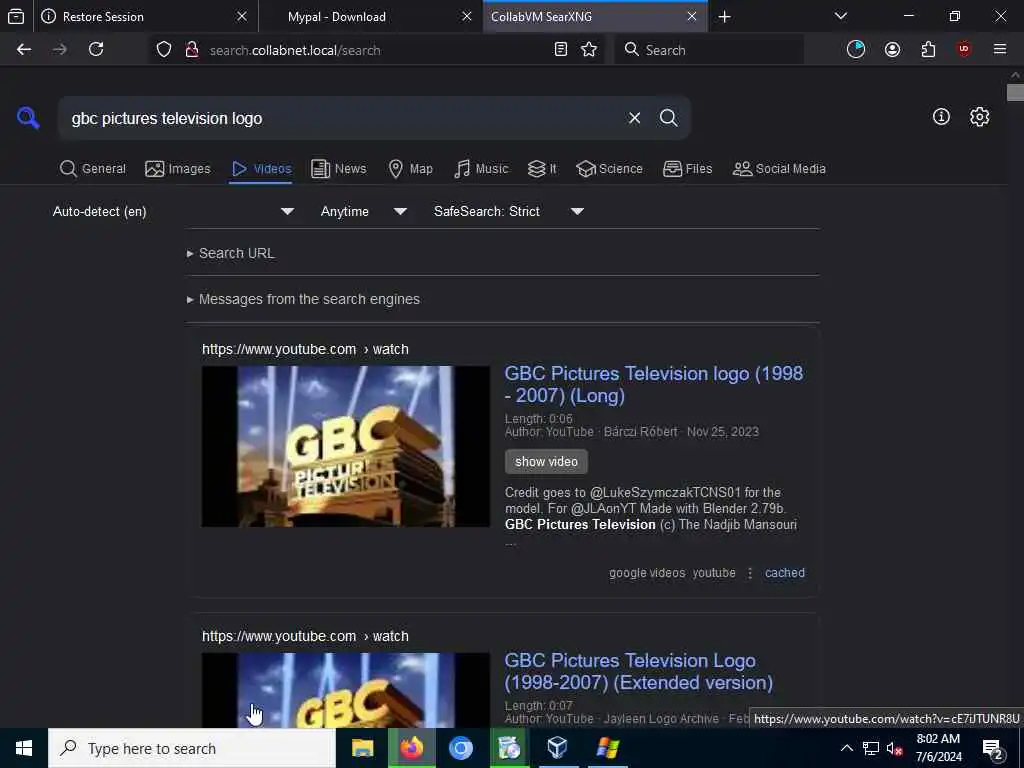
Task: Open Firefox from the taskbar
Action: (x=411, y=748)
